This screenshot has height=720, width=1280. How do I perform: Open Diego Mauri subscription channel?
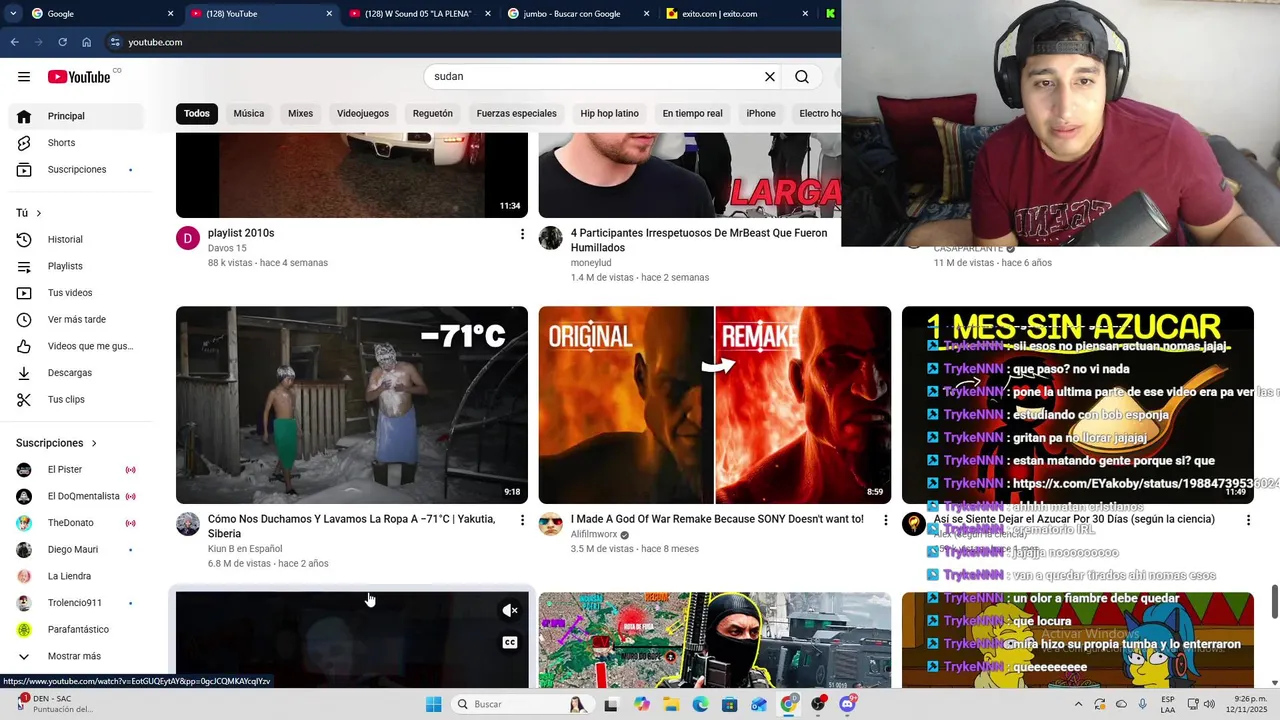(76, 550)
